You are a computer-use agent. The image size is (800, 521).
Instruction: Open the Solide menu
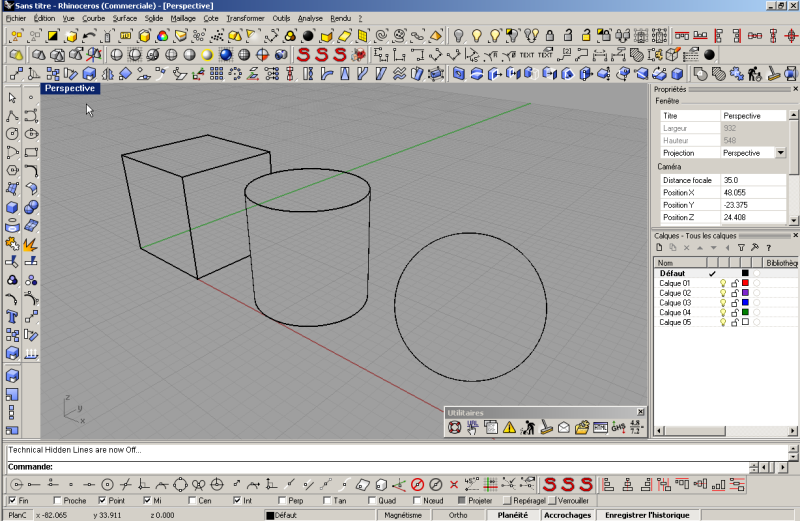point(154,18)
